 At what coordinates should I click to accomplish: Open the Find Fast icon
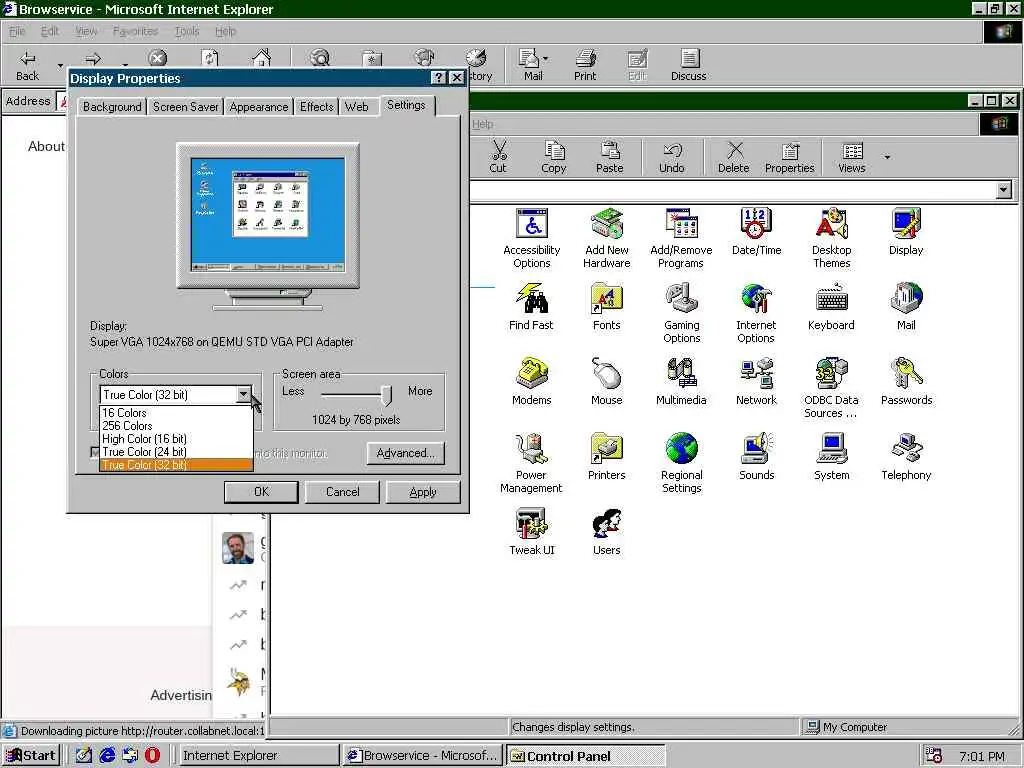tap(531, 306)
